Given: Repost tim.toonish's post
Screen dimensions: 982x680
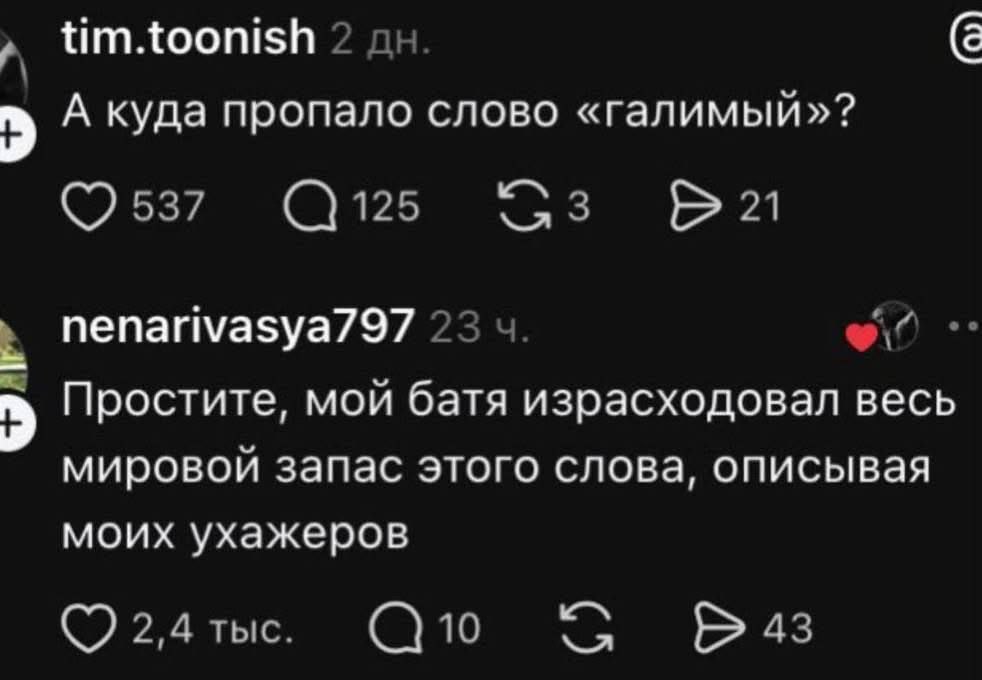Looking at the screenshot, I should (x=525, y=207).
